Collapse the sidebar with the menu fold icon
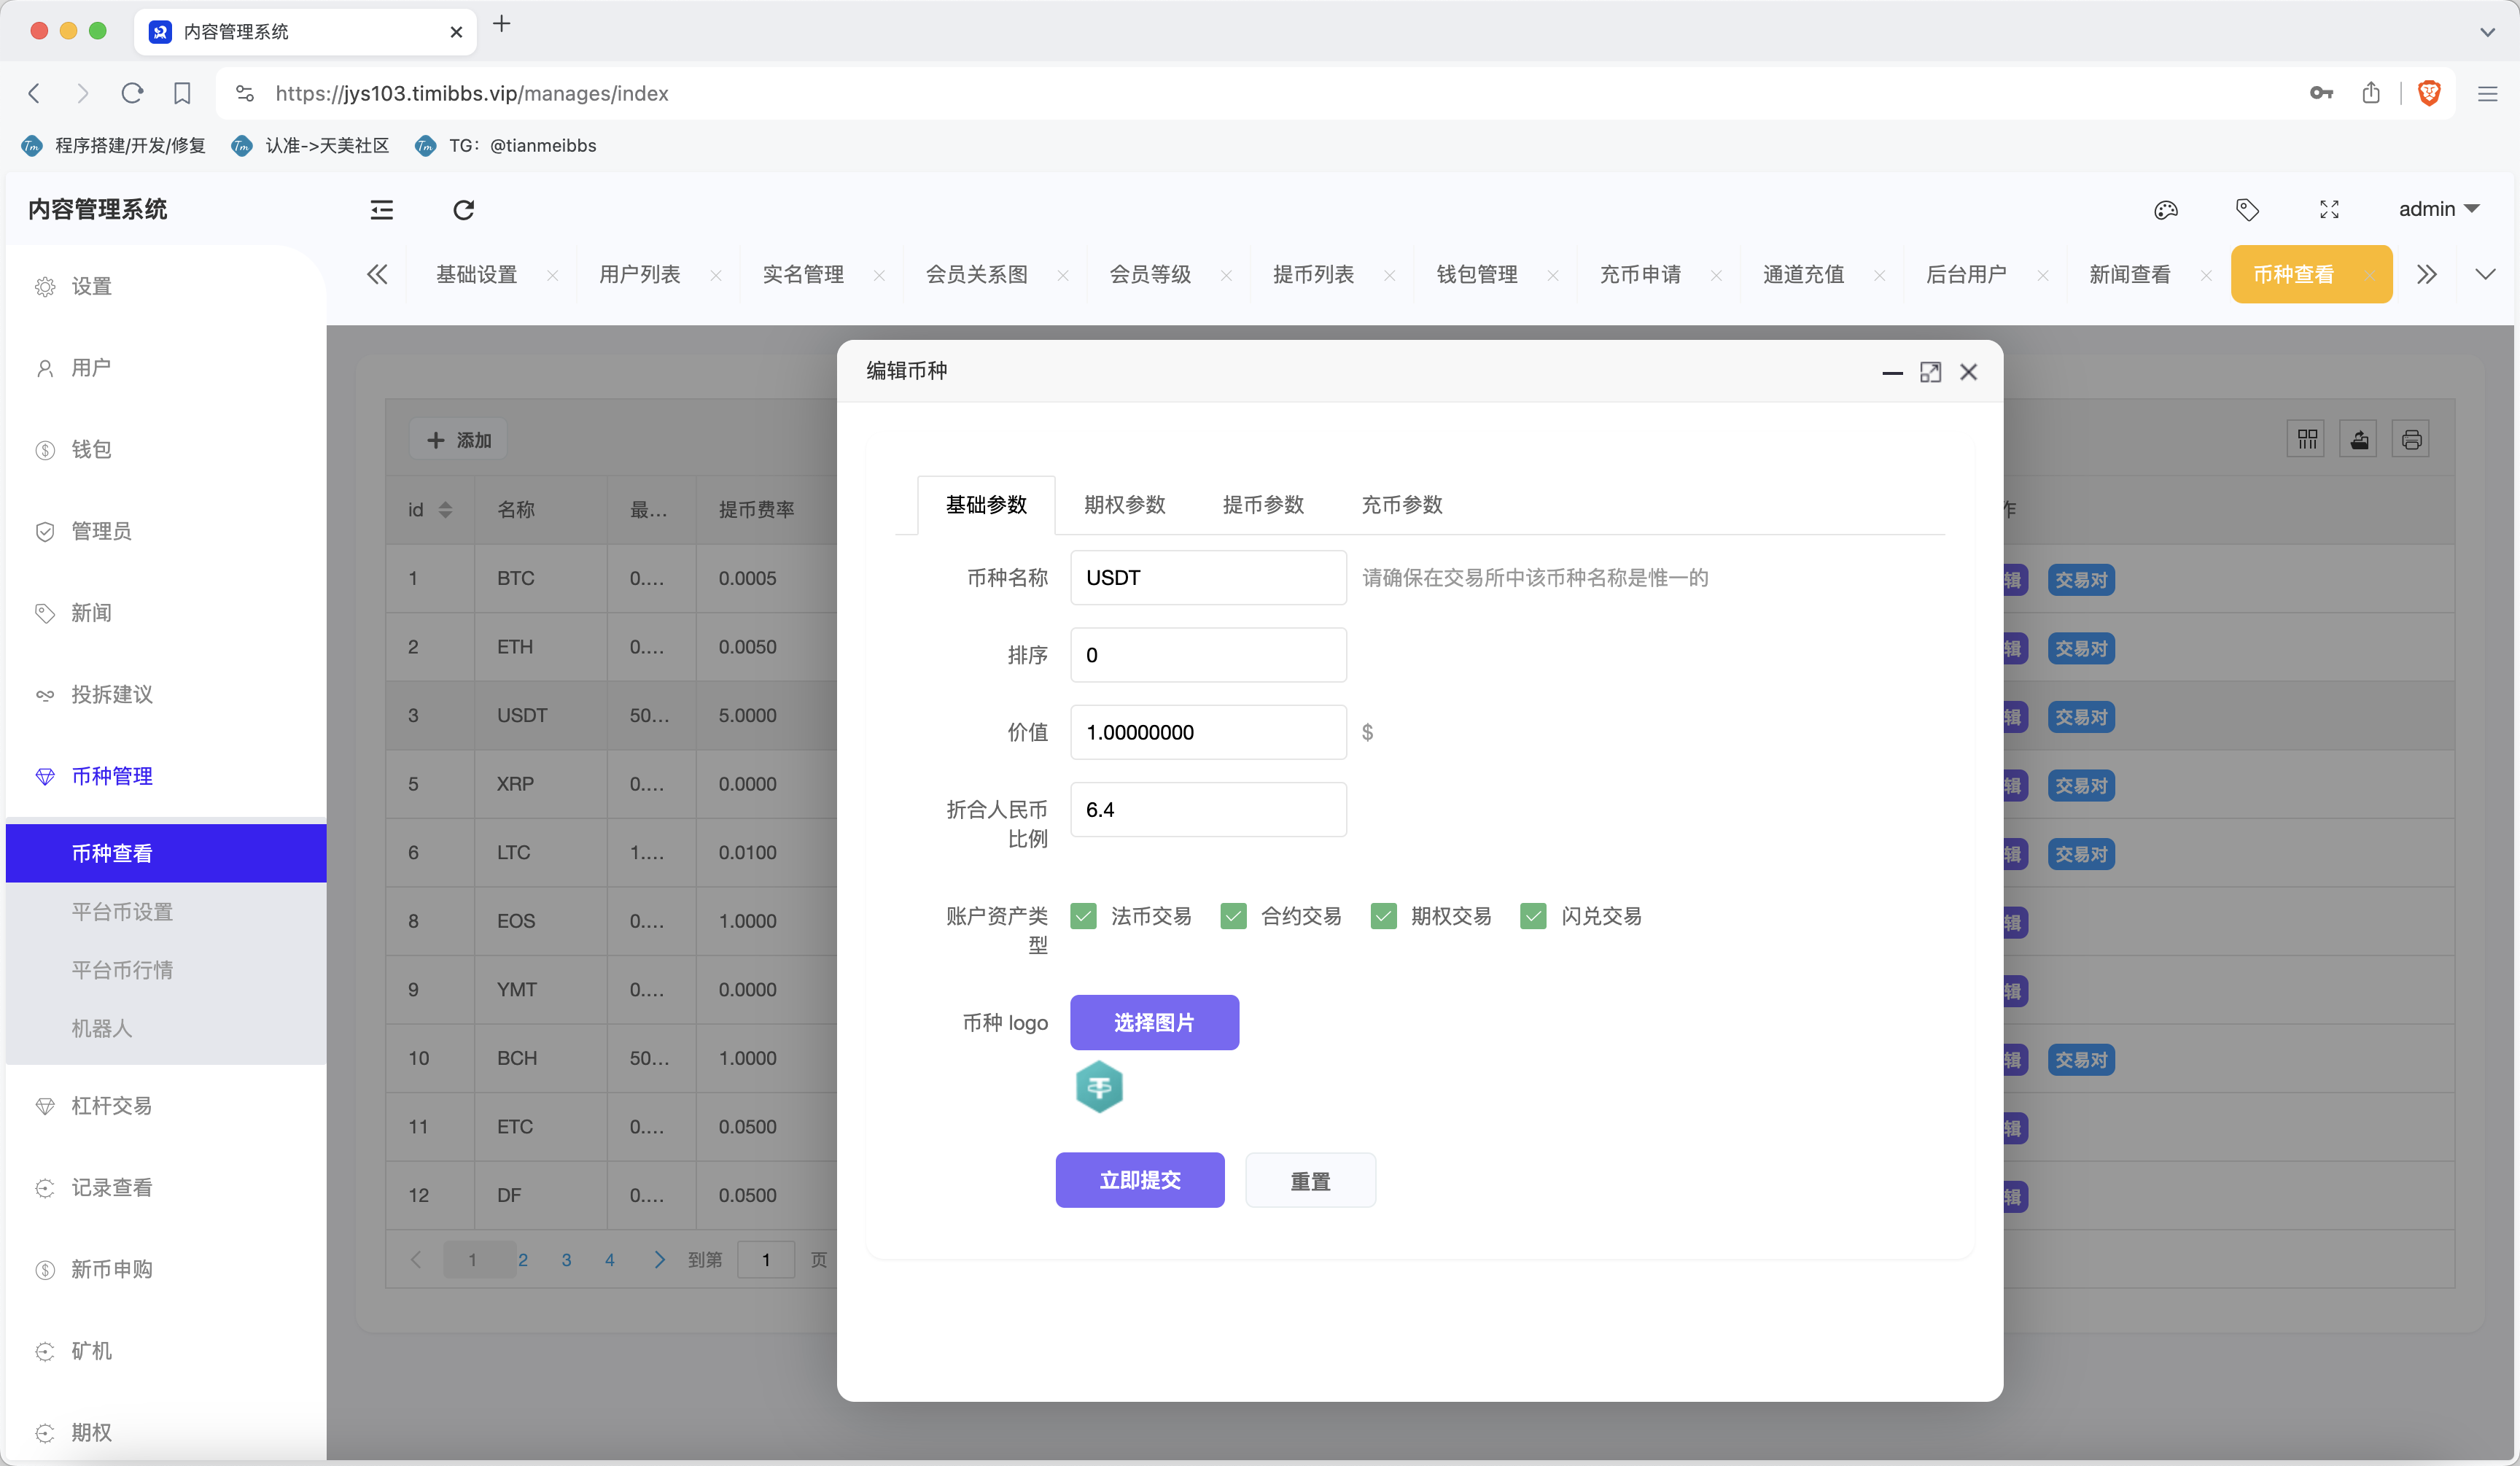Image resolution: width=2520 pixels, height=1466 pixels. tap(381, 210)
